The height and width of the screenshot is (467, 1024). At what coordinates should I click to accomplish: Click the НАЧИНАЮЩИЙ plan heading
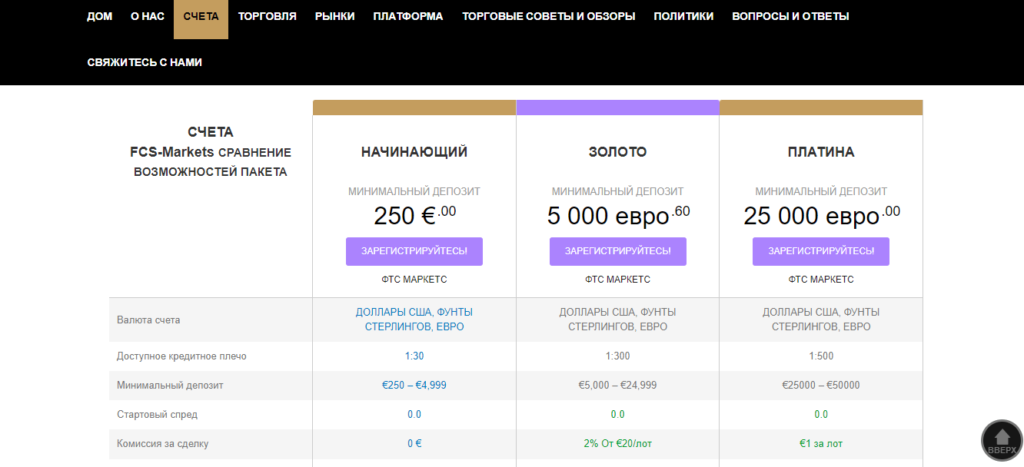(x=414, y=152)
